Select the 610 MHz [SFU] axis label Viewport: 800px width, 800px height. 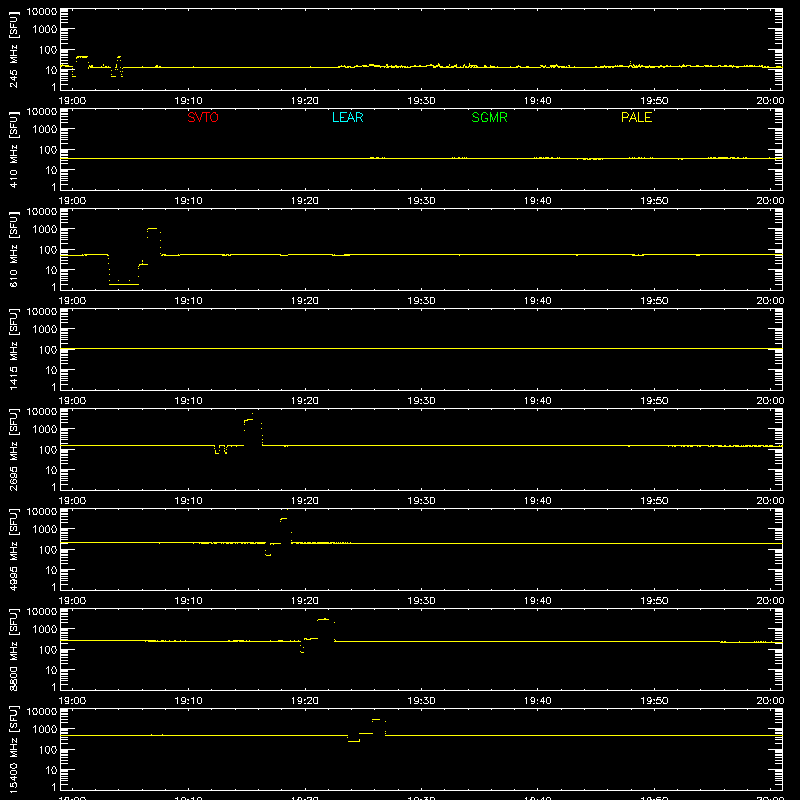(x=13, y=249)
